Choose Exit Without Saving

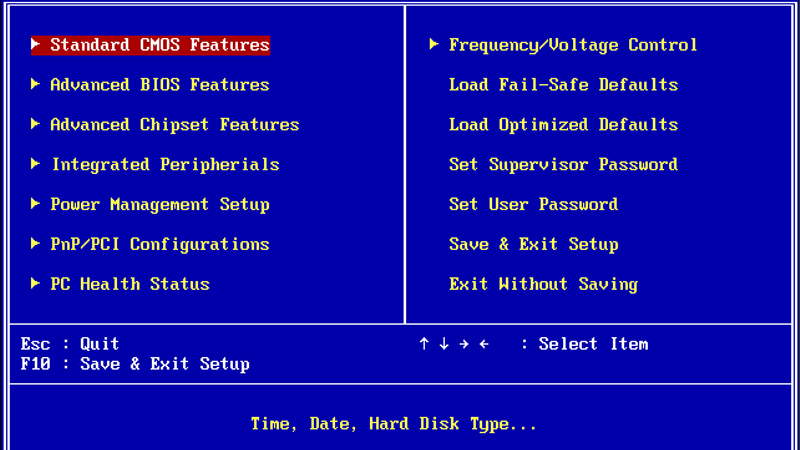tap(543, 284)
